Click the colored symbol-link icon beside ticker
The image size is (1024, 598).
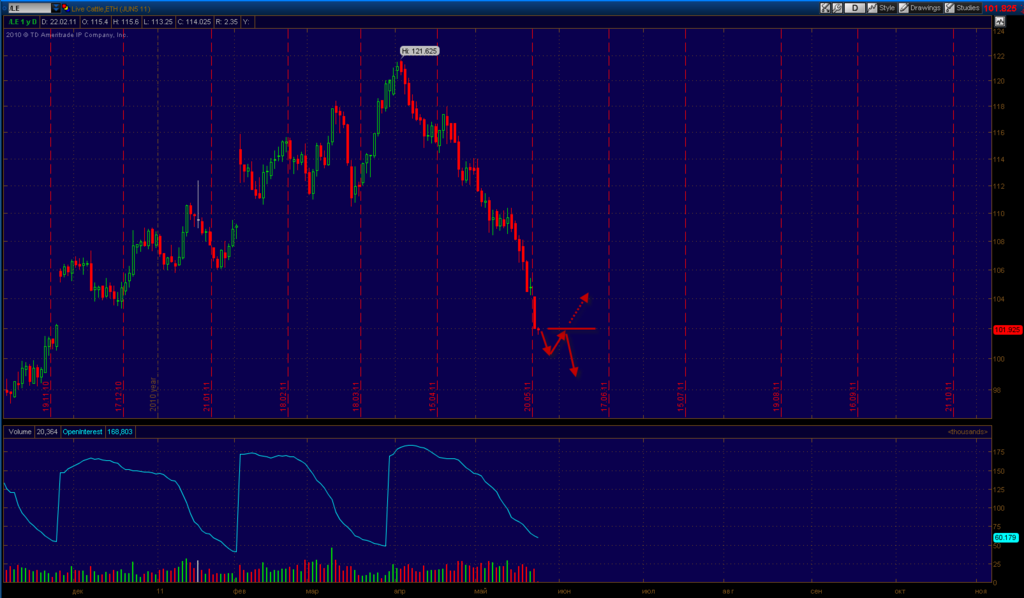pos(65,8)
